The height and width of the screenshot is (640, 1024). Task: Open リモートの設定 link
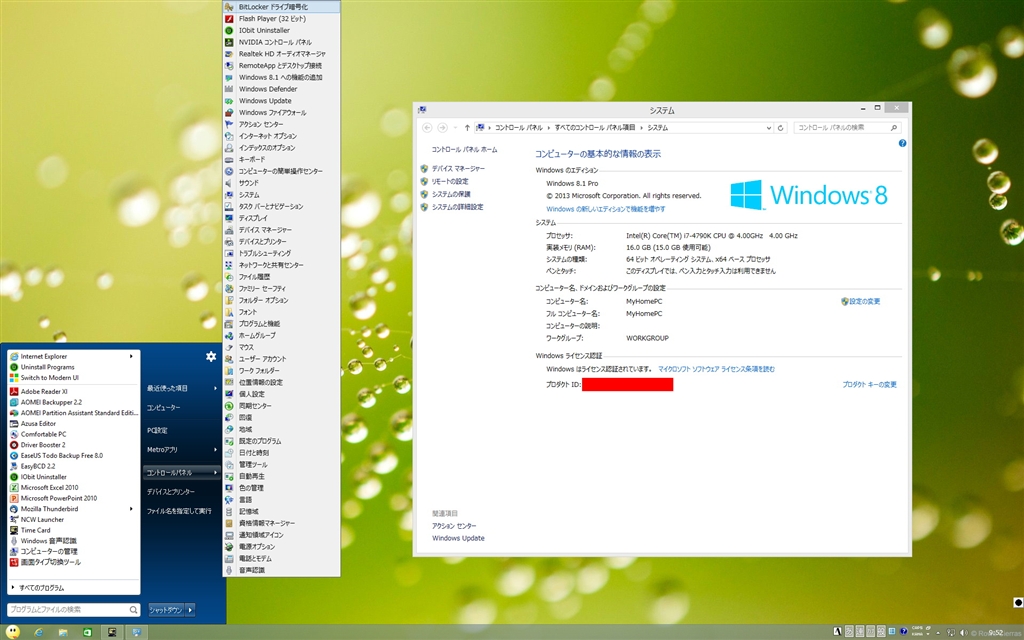(450, 182)
